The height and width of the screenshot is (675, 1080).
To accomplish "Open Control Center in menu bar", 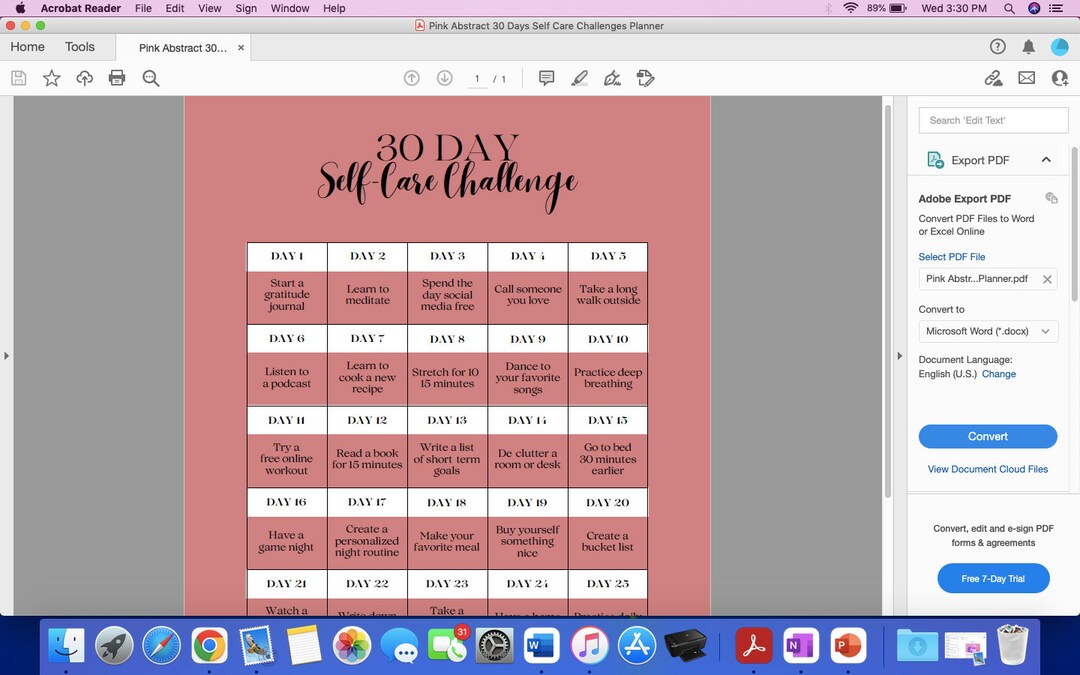I will point(1056,8).
